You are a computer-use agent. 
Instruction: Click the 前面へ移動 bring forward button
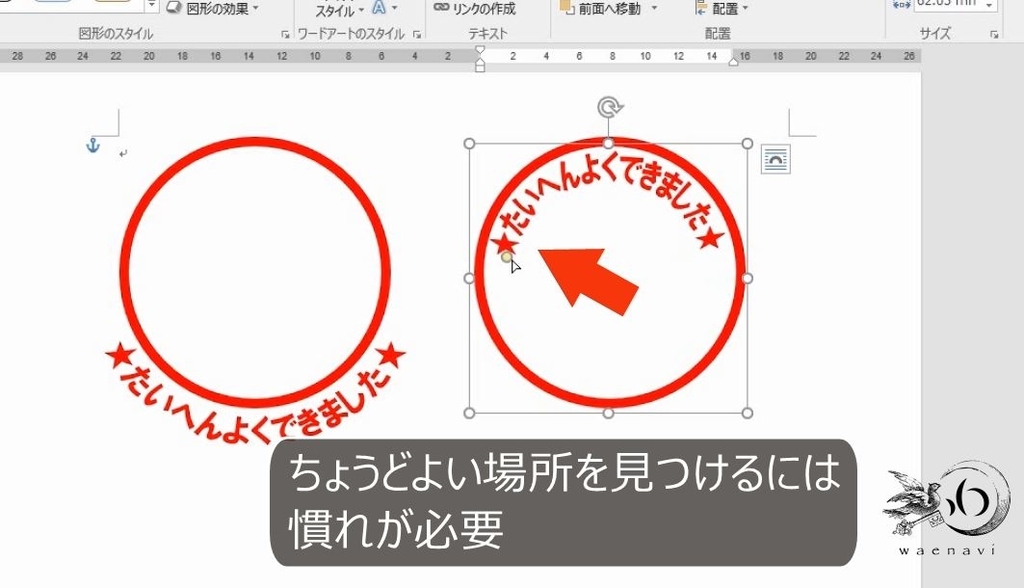coord(601,8)
